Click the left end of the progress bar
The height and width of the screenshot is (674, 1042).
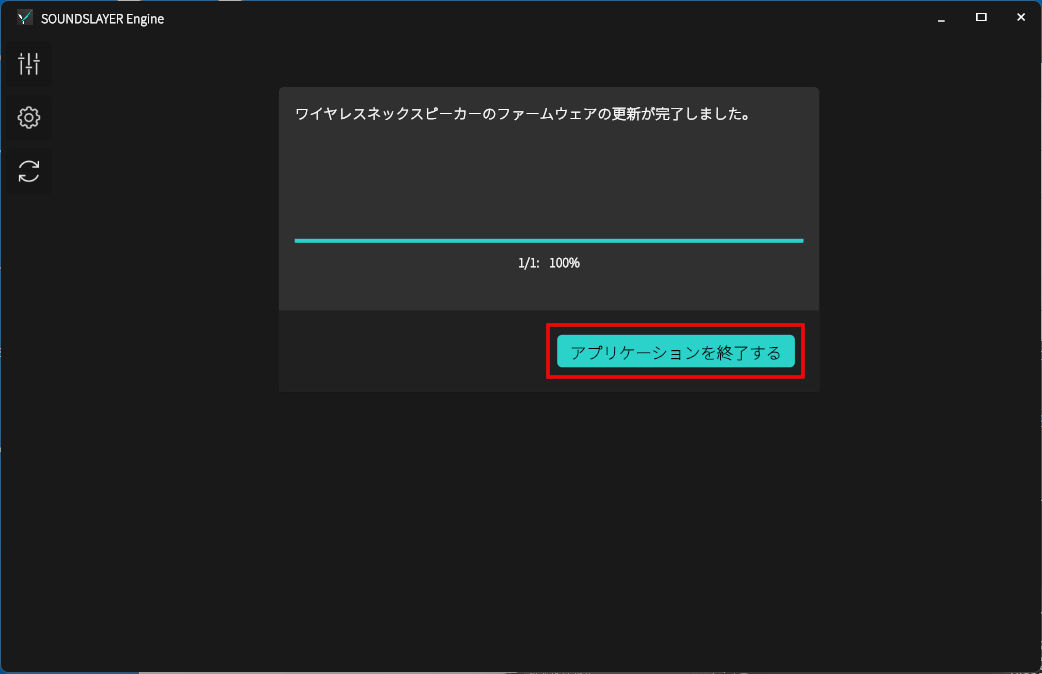[298, 241]
